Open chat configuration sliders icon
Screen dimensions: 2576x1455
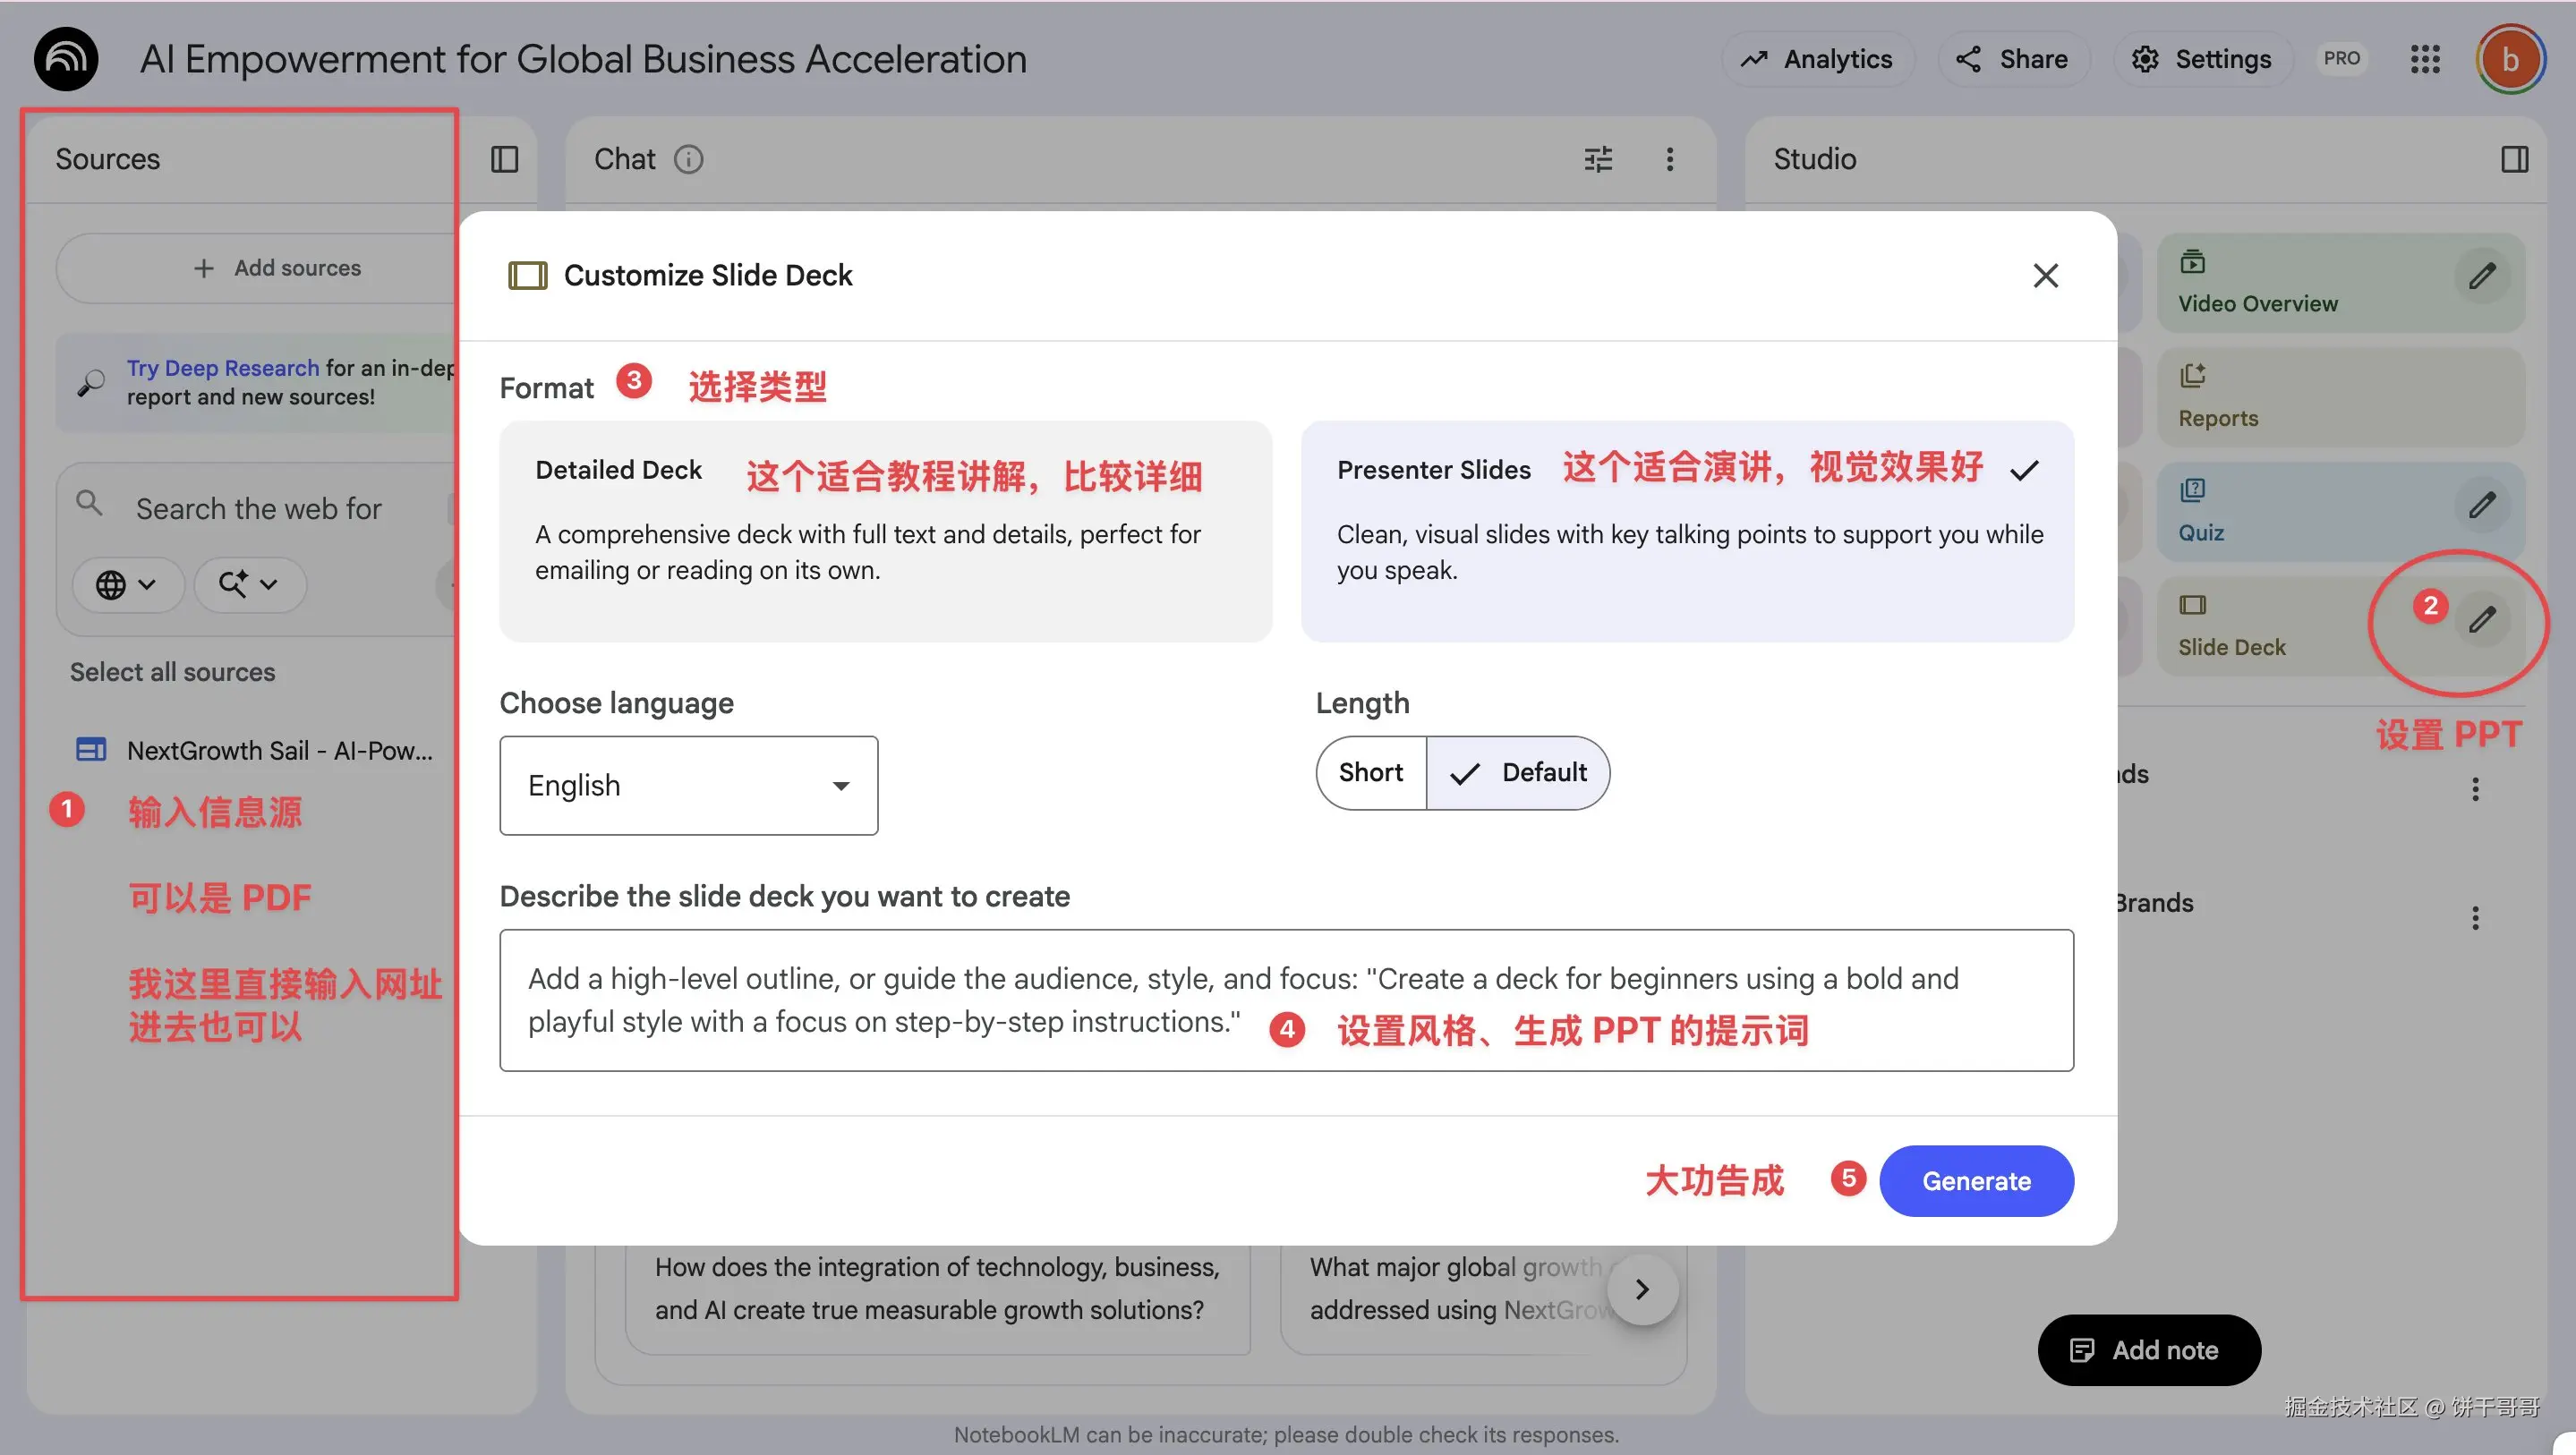pos(1598,160)
